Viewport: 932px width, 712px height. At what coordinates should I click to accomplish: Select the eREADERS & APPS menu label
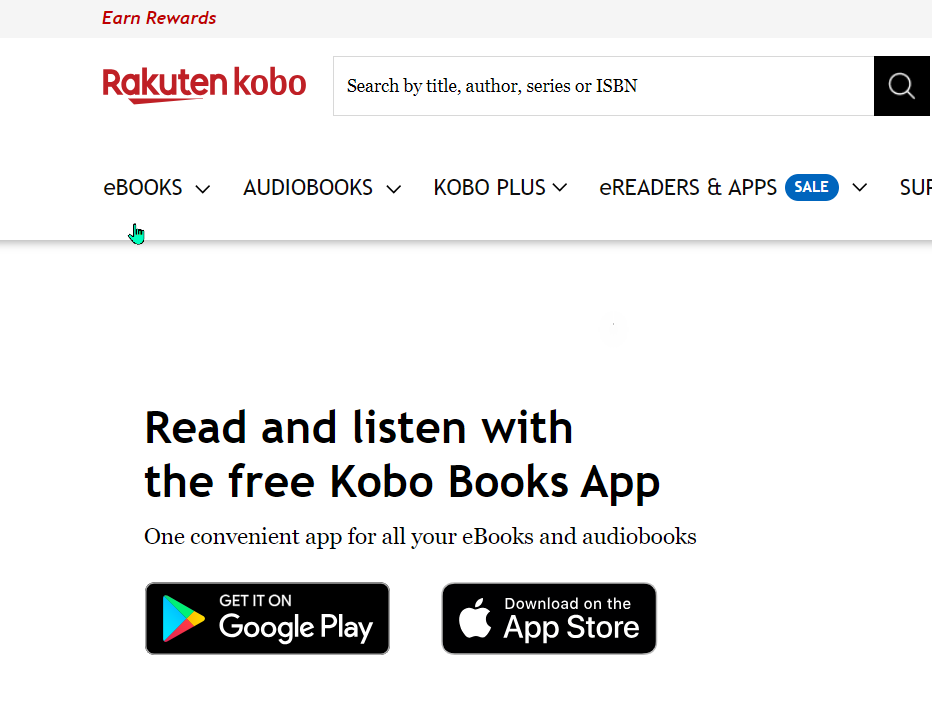pos(688,188)
